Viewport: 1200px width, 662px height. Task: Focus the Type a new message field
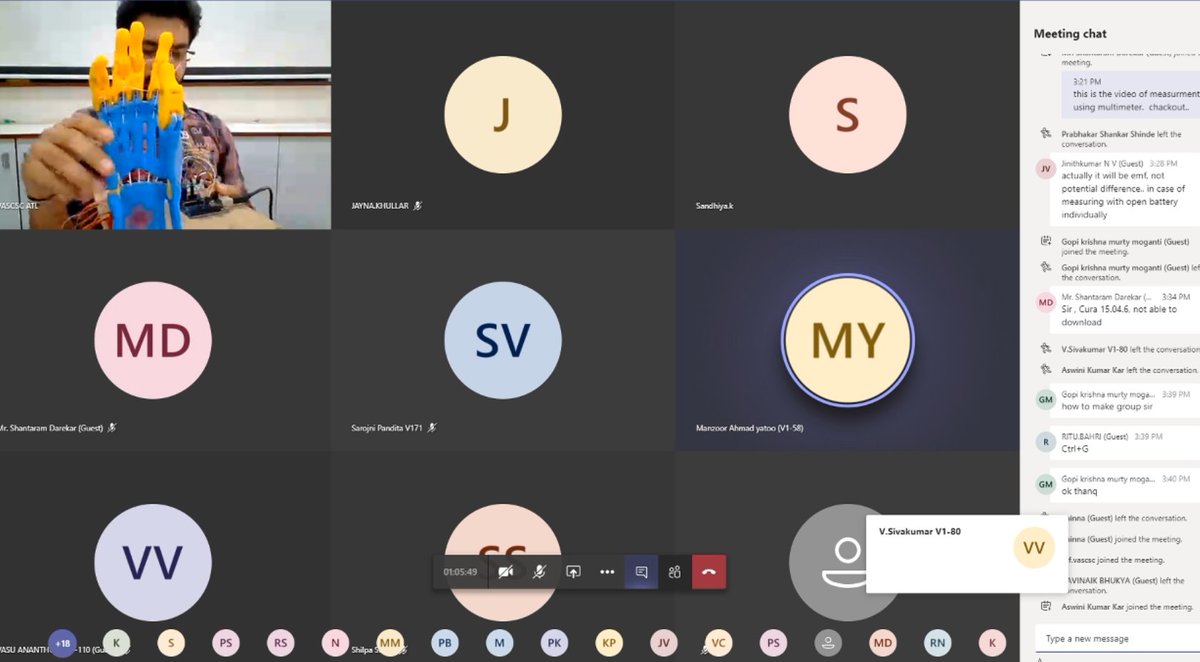click(x=1117, y=638)
